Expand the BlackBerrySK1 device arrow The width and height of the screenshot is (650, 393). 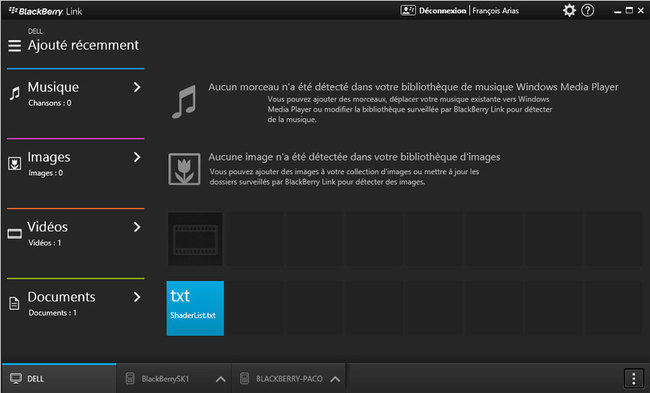221,379
